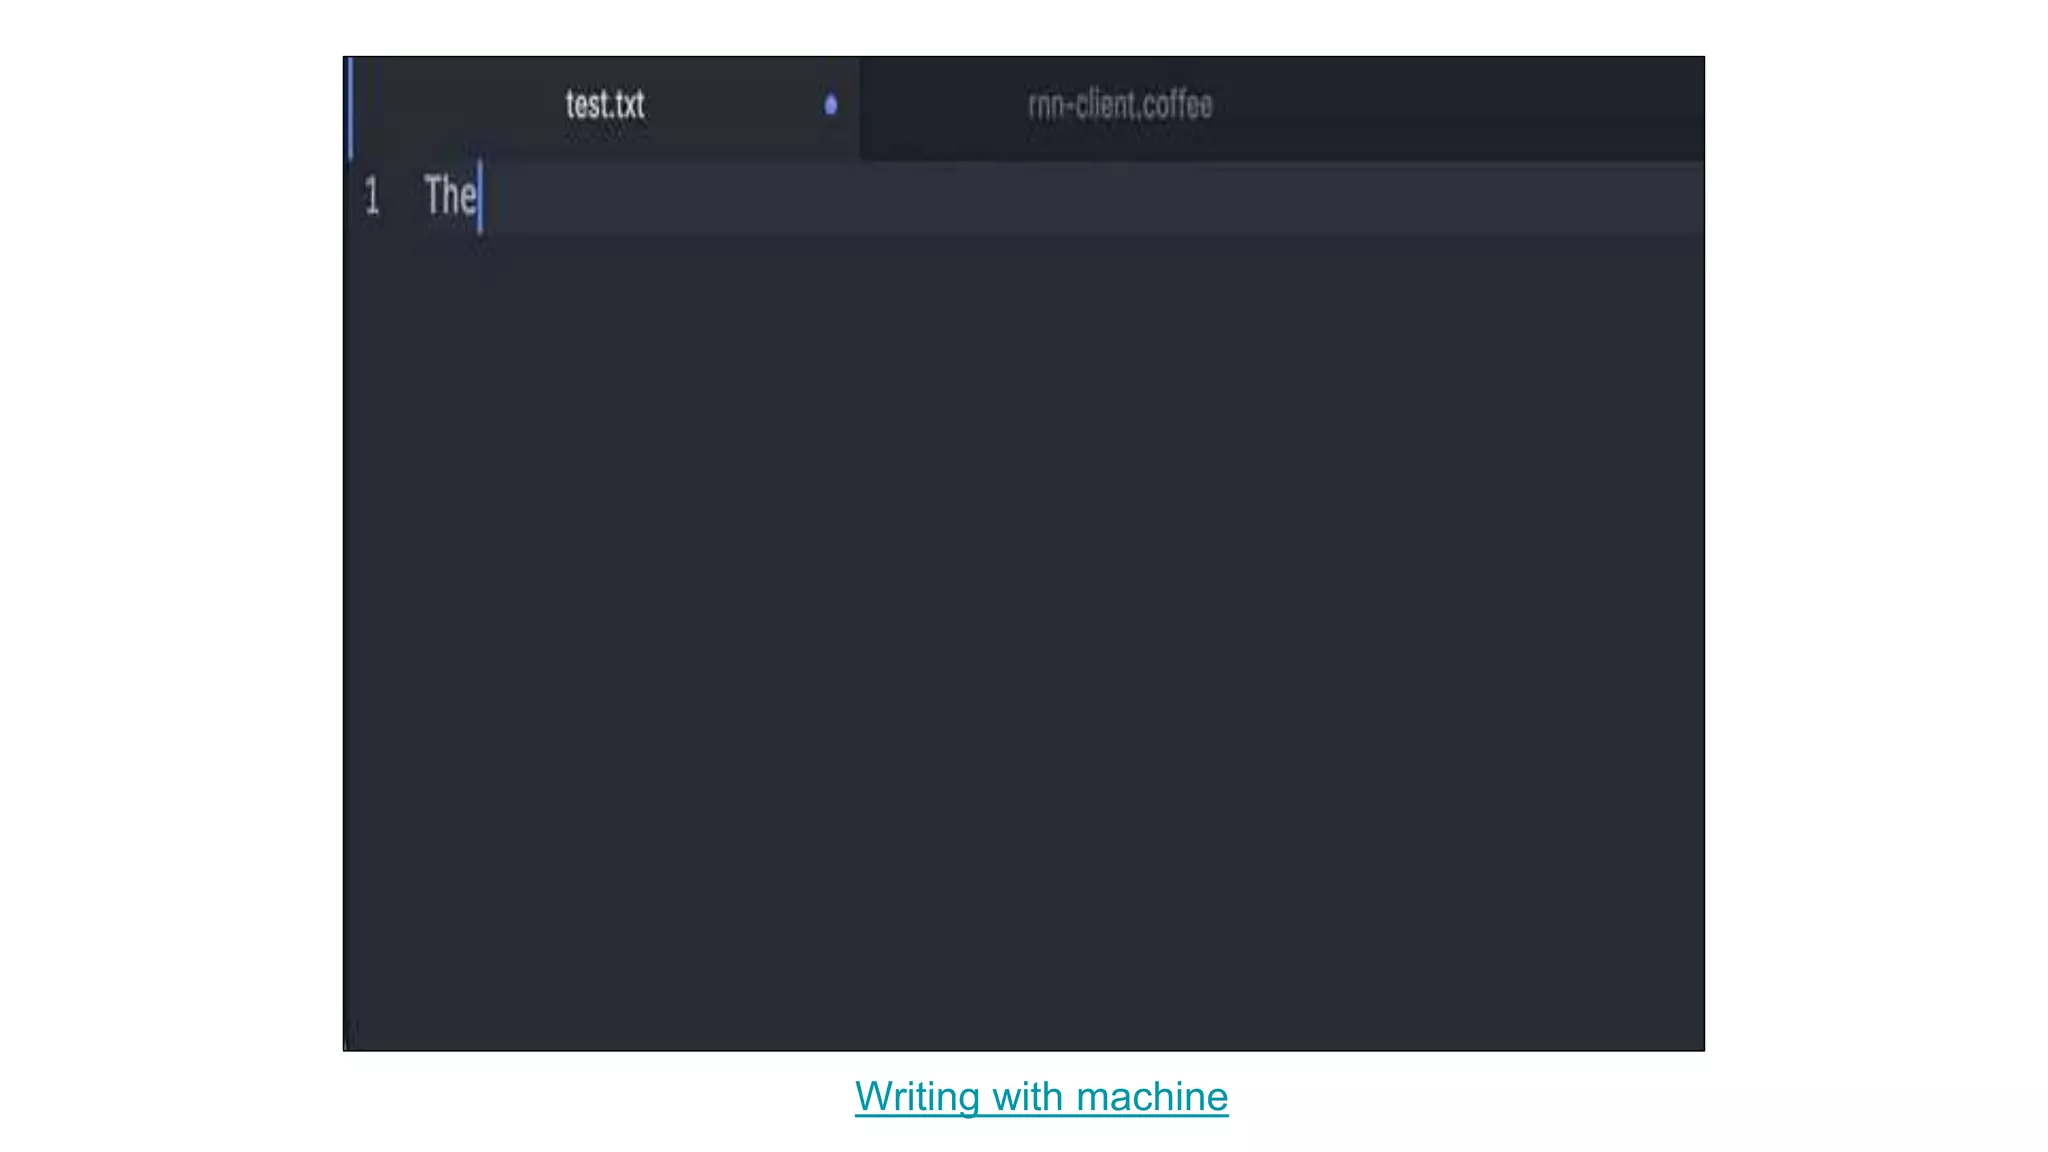Image resolution: width=2048 pixels, height=1152 pixels.
Task: Click the word 'The' on line 1
Action: coord(450,196)
